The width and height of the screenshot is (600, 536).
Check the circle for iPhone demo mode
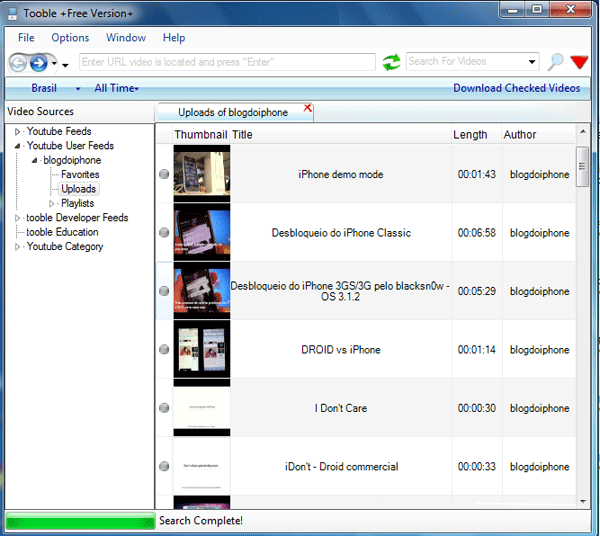coord(164,175)
